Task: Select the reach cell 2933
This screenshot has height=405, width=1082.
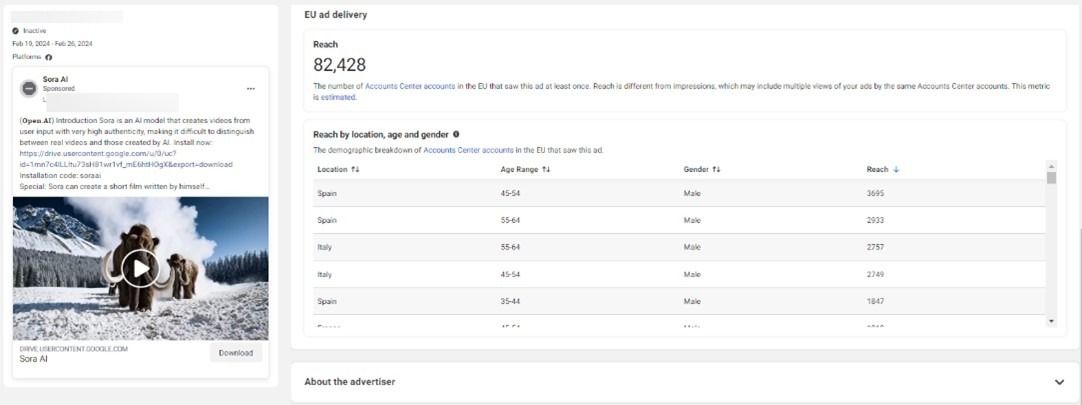Action: click(x=875, y=220)
